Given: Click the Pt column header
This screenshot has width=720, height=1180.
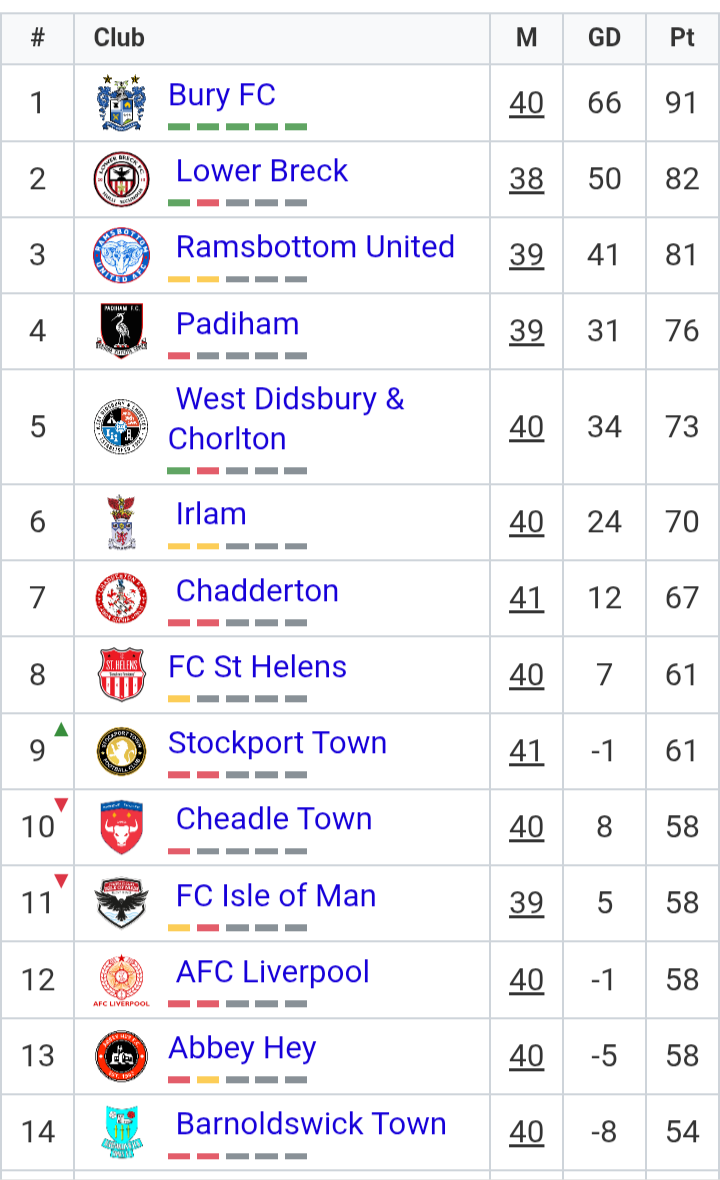Looking at the screenshot, I should tap(682, 38).
